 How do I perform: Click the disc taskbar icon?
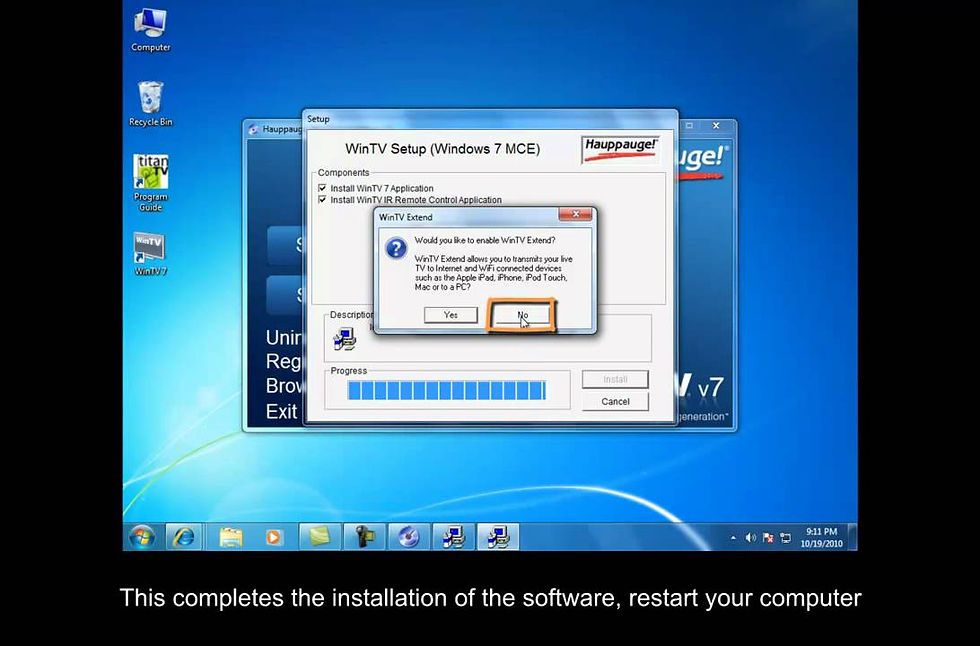[x=409, y=537]
